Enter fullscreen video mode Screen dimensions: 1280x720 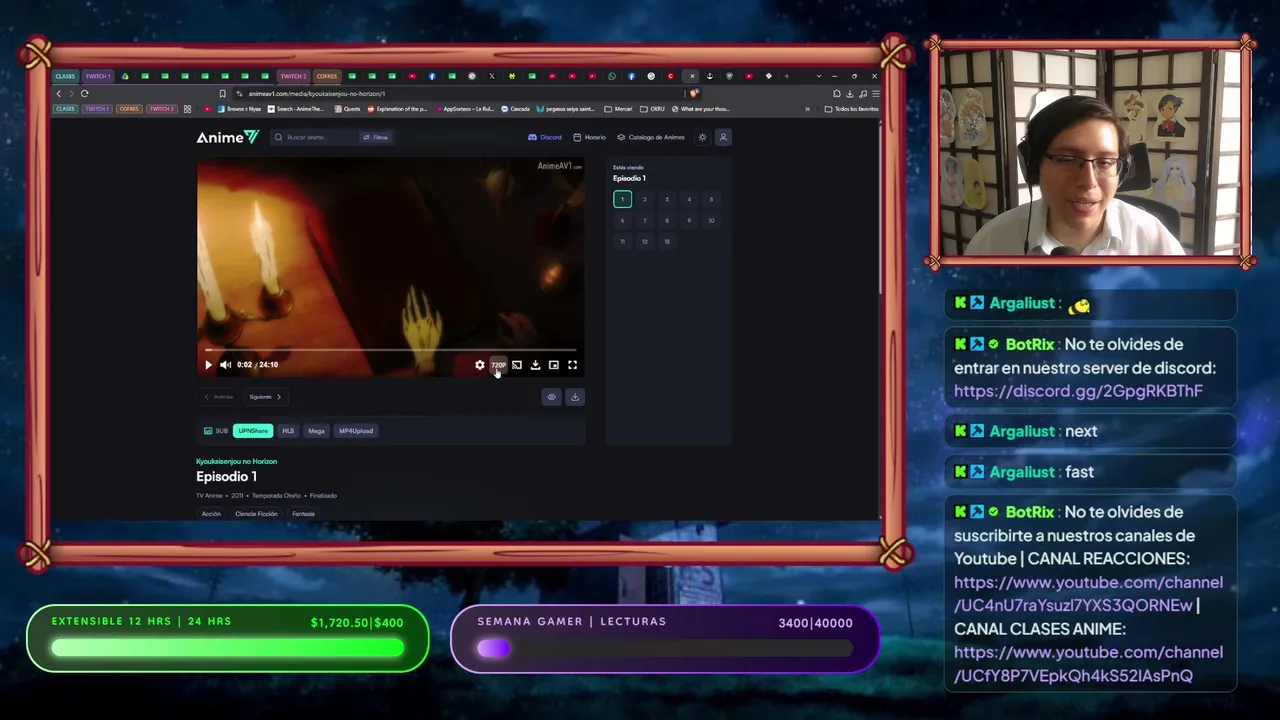coord(572,365)
